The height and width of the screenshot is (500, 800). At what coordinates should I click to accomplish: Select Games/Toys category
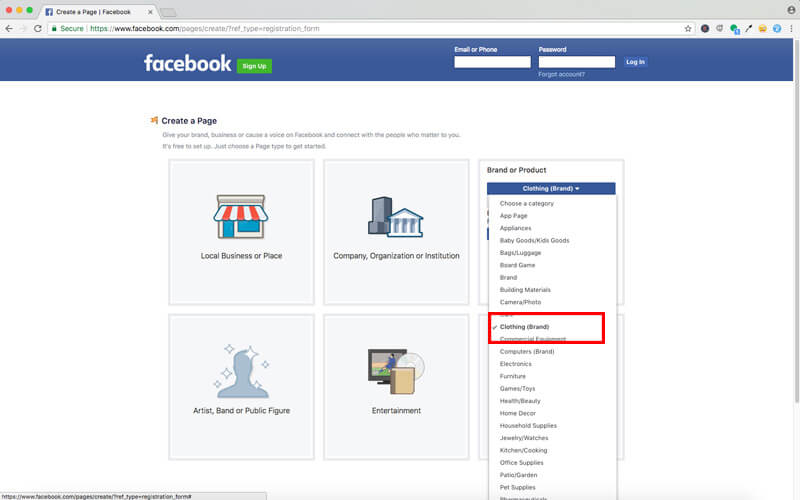(x=517, y=388)
